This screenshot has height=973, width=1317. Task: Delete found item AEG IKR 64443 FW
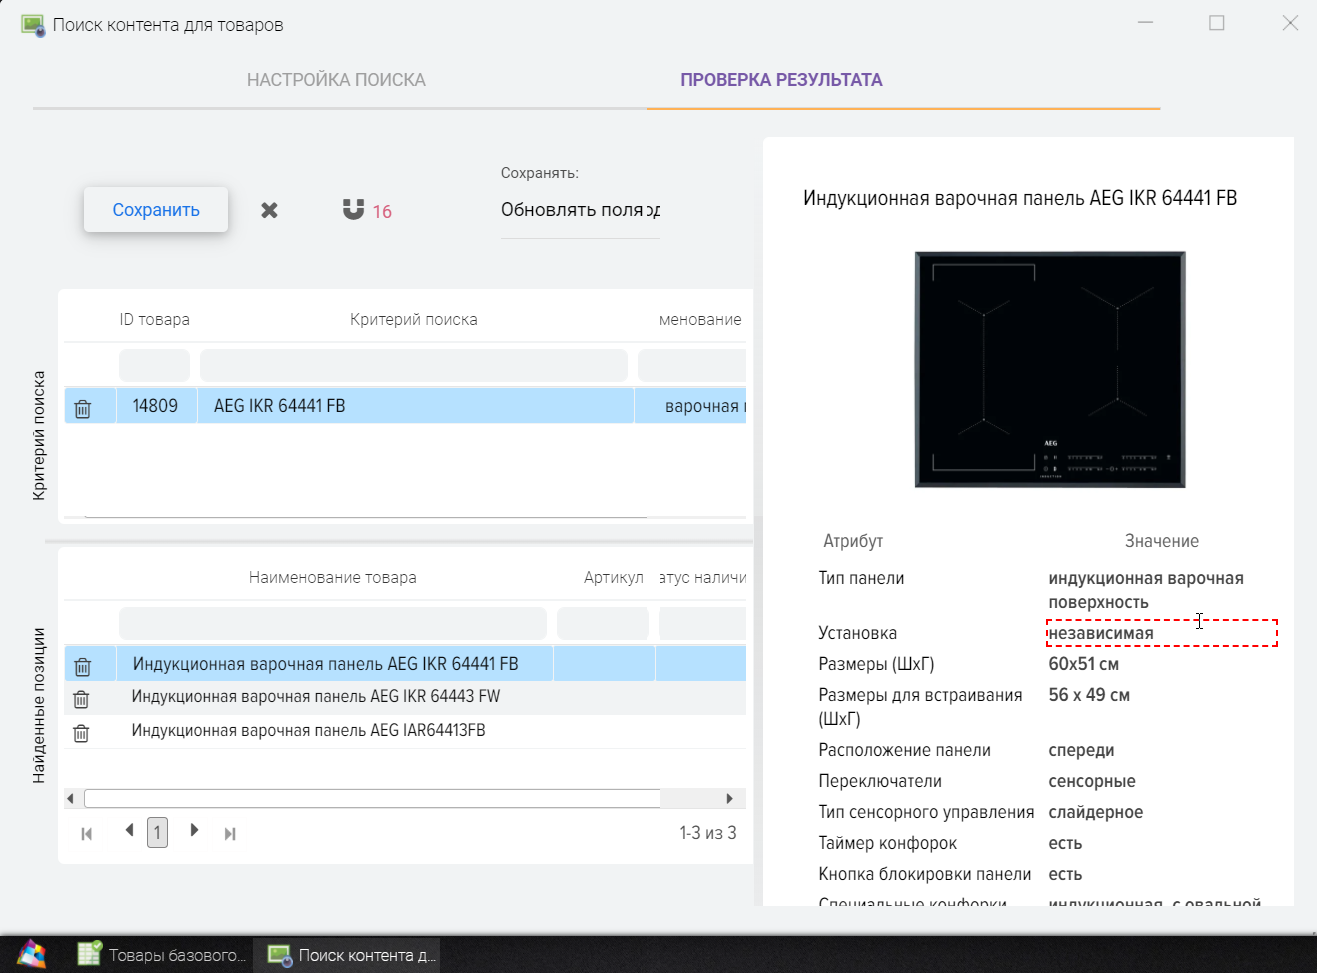tap(82, 699)
